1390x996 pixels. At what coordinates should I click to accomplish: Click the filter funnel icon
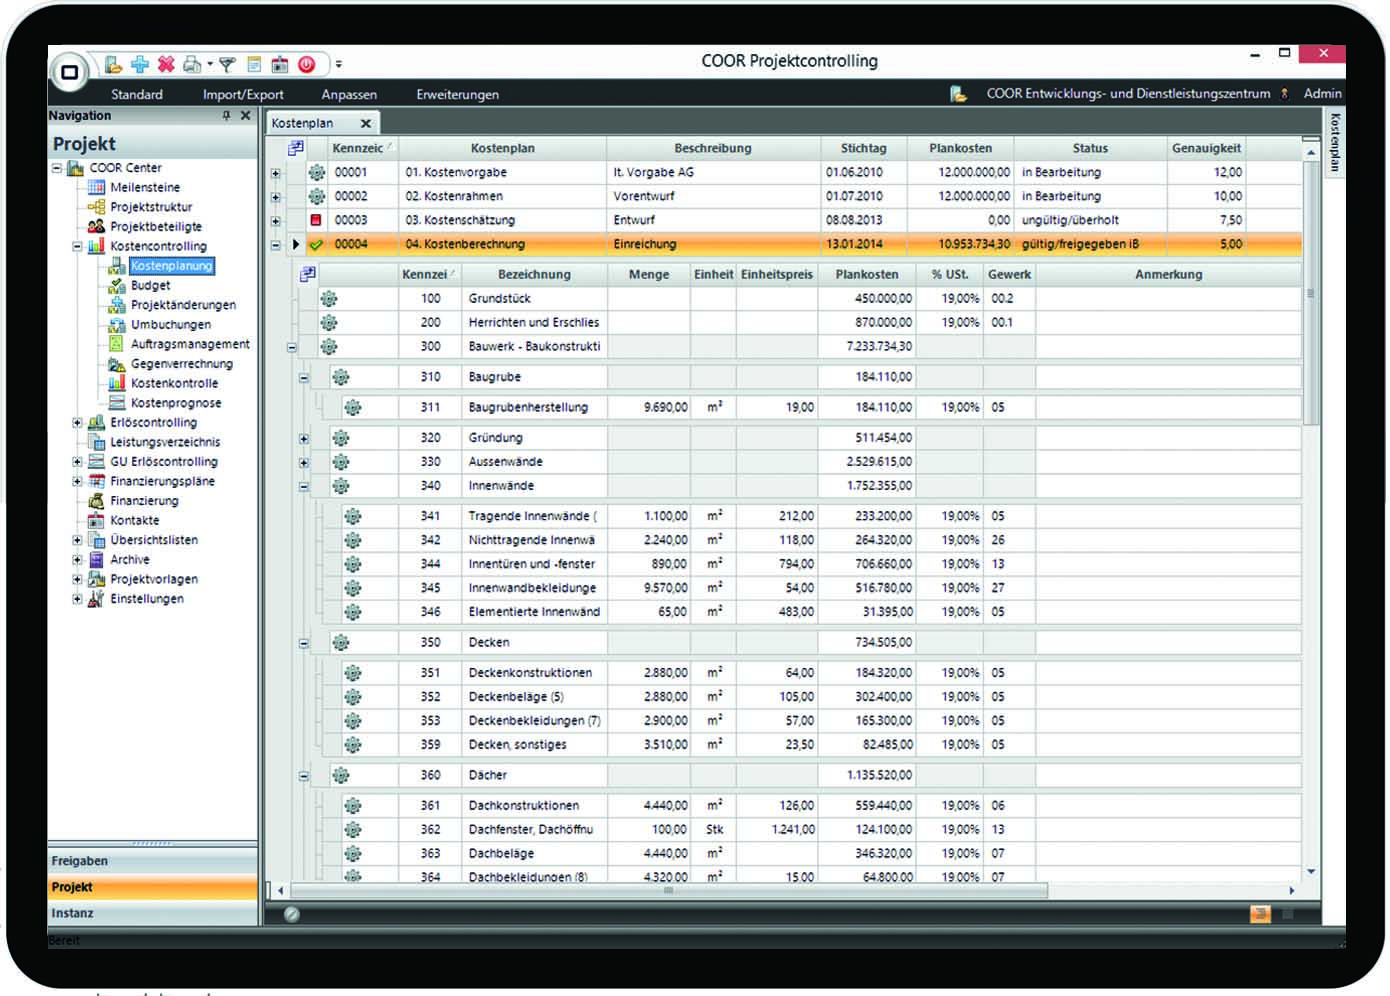227,64
